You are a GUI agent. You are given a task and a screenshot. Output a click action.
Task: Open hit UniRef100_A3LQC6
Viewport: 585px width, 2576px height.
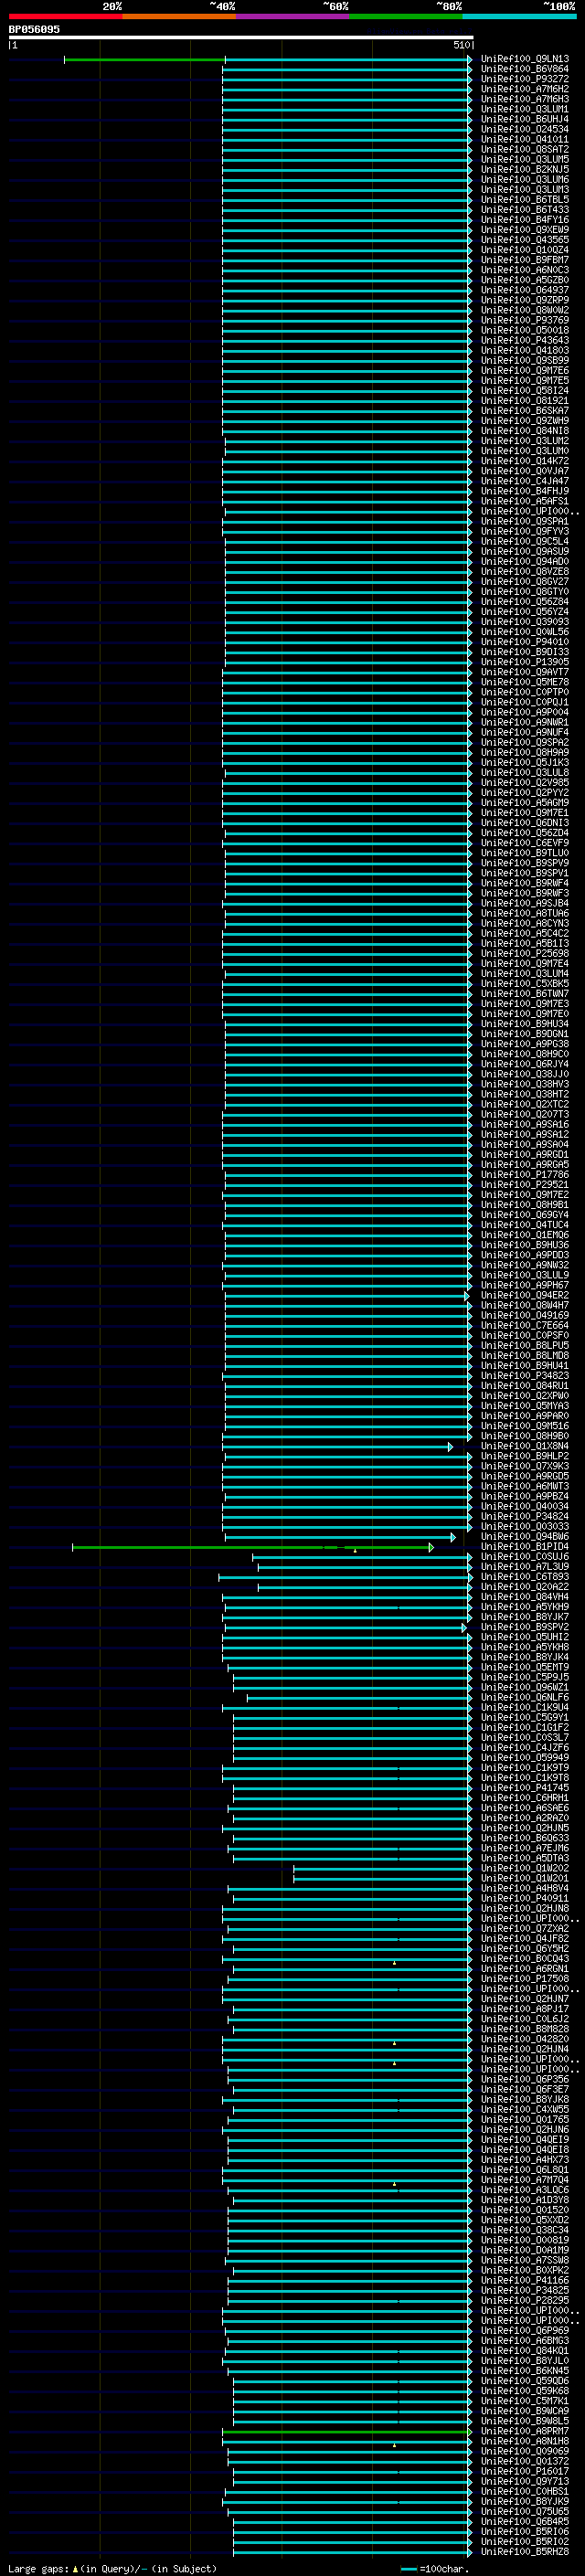point(524,2190)
